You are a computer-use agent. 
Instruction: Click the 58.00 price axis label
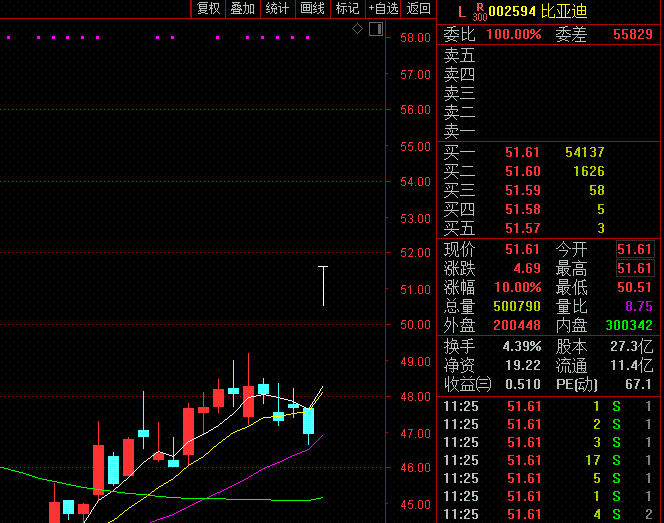[415, 38]
